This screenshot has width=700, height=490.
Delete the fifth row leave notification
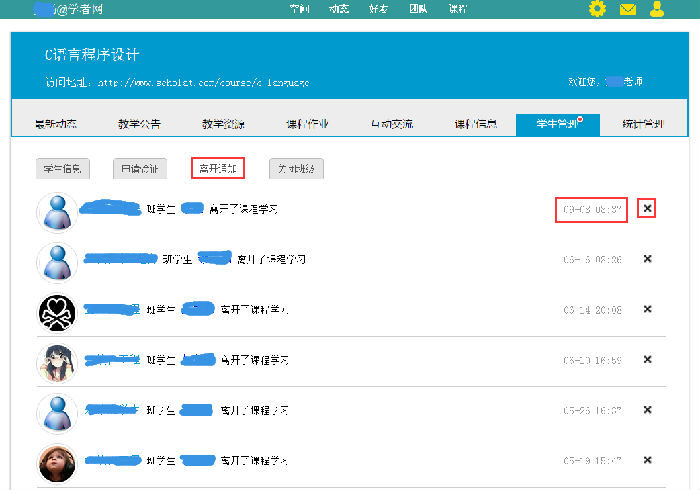click(647, 409)
